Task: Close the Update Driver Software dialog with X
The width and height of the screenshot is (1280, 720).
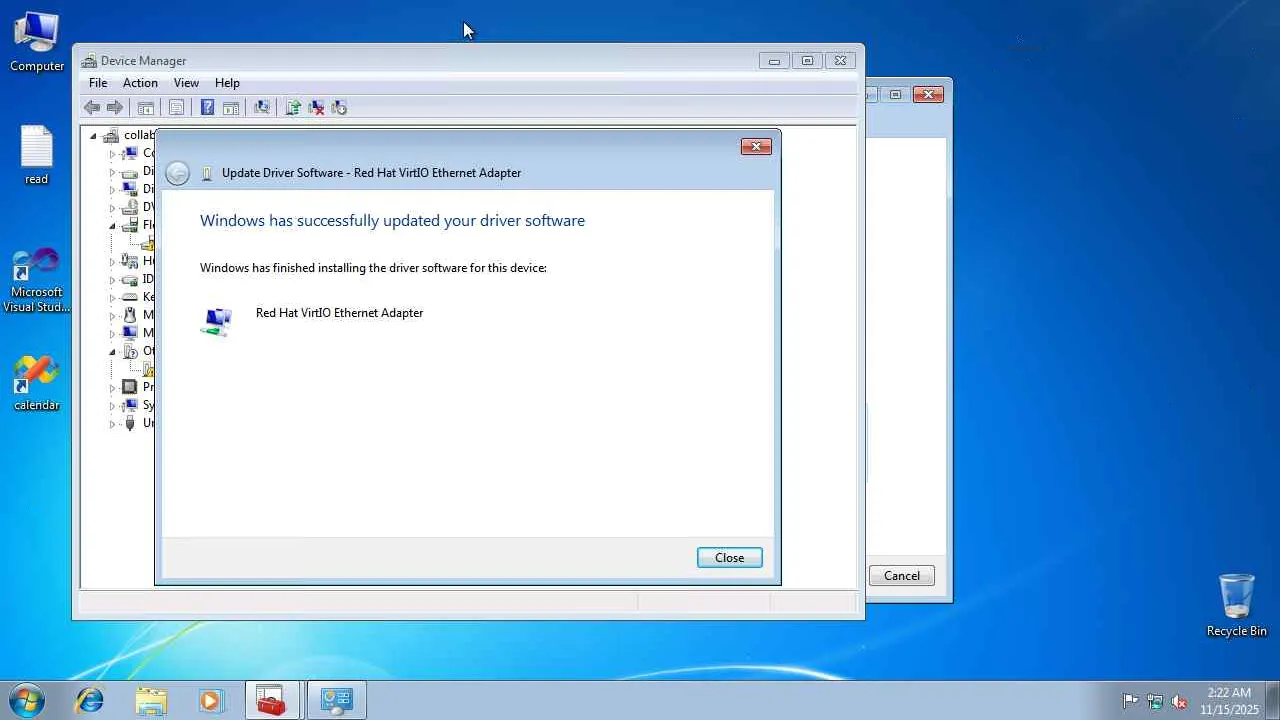Action: pyautogui.click(x=756, y=147)
